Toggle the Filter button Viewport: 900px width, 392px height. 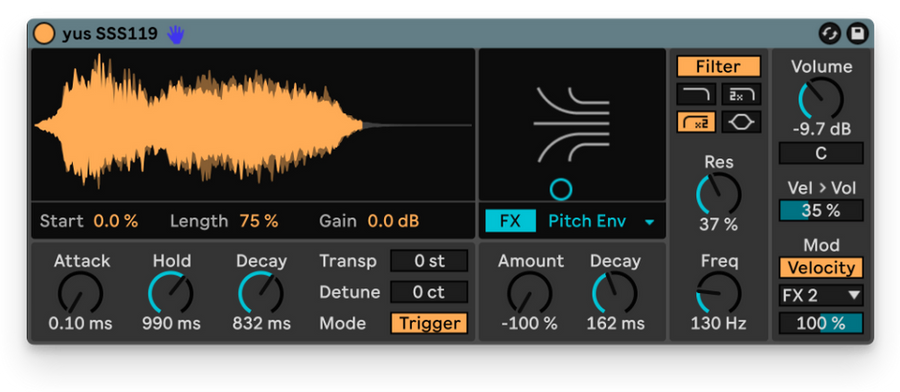pyautogui.click(x=719, y=67)
